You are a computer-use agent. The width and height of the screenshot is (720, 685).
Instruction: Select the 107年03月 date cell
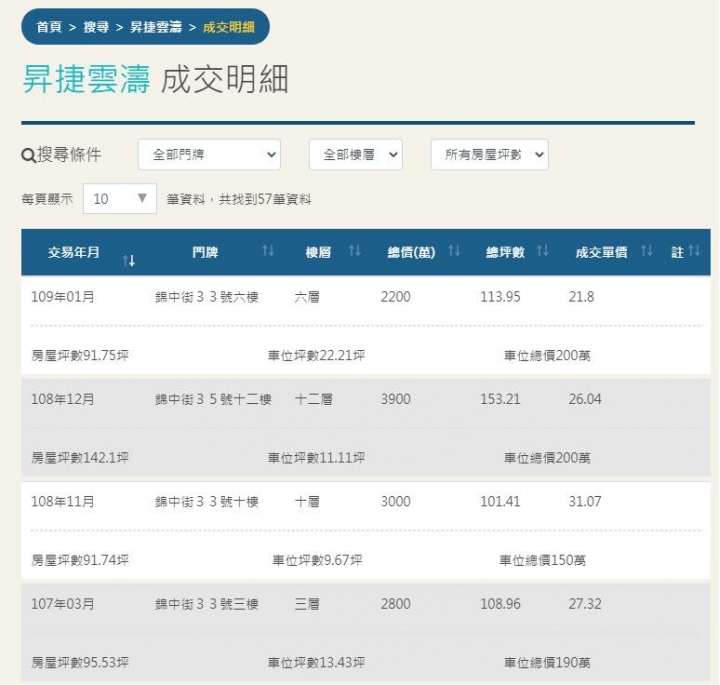click(x=63, y=604)
